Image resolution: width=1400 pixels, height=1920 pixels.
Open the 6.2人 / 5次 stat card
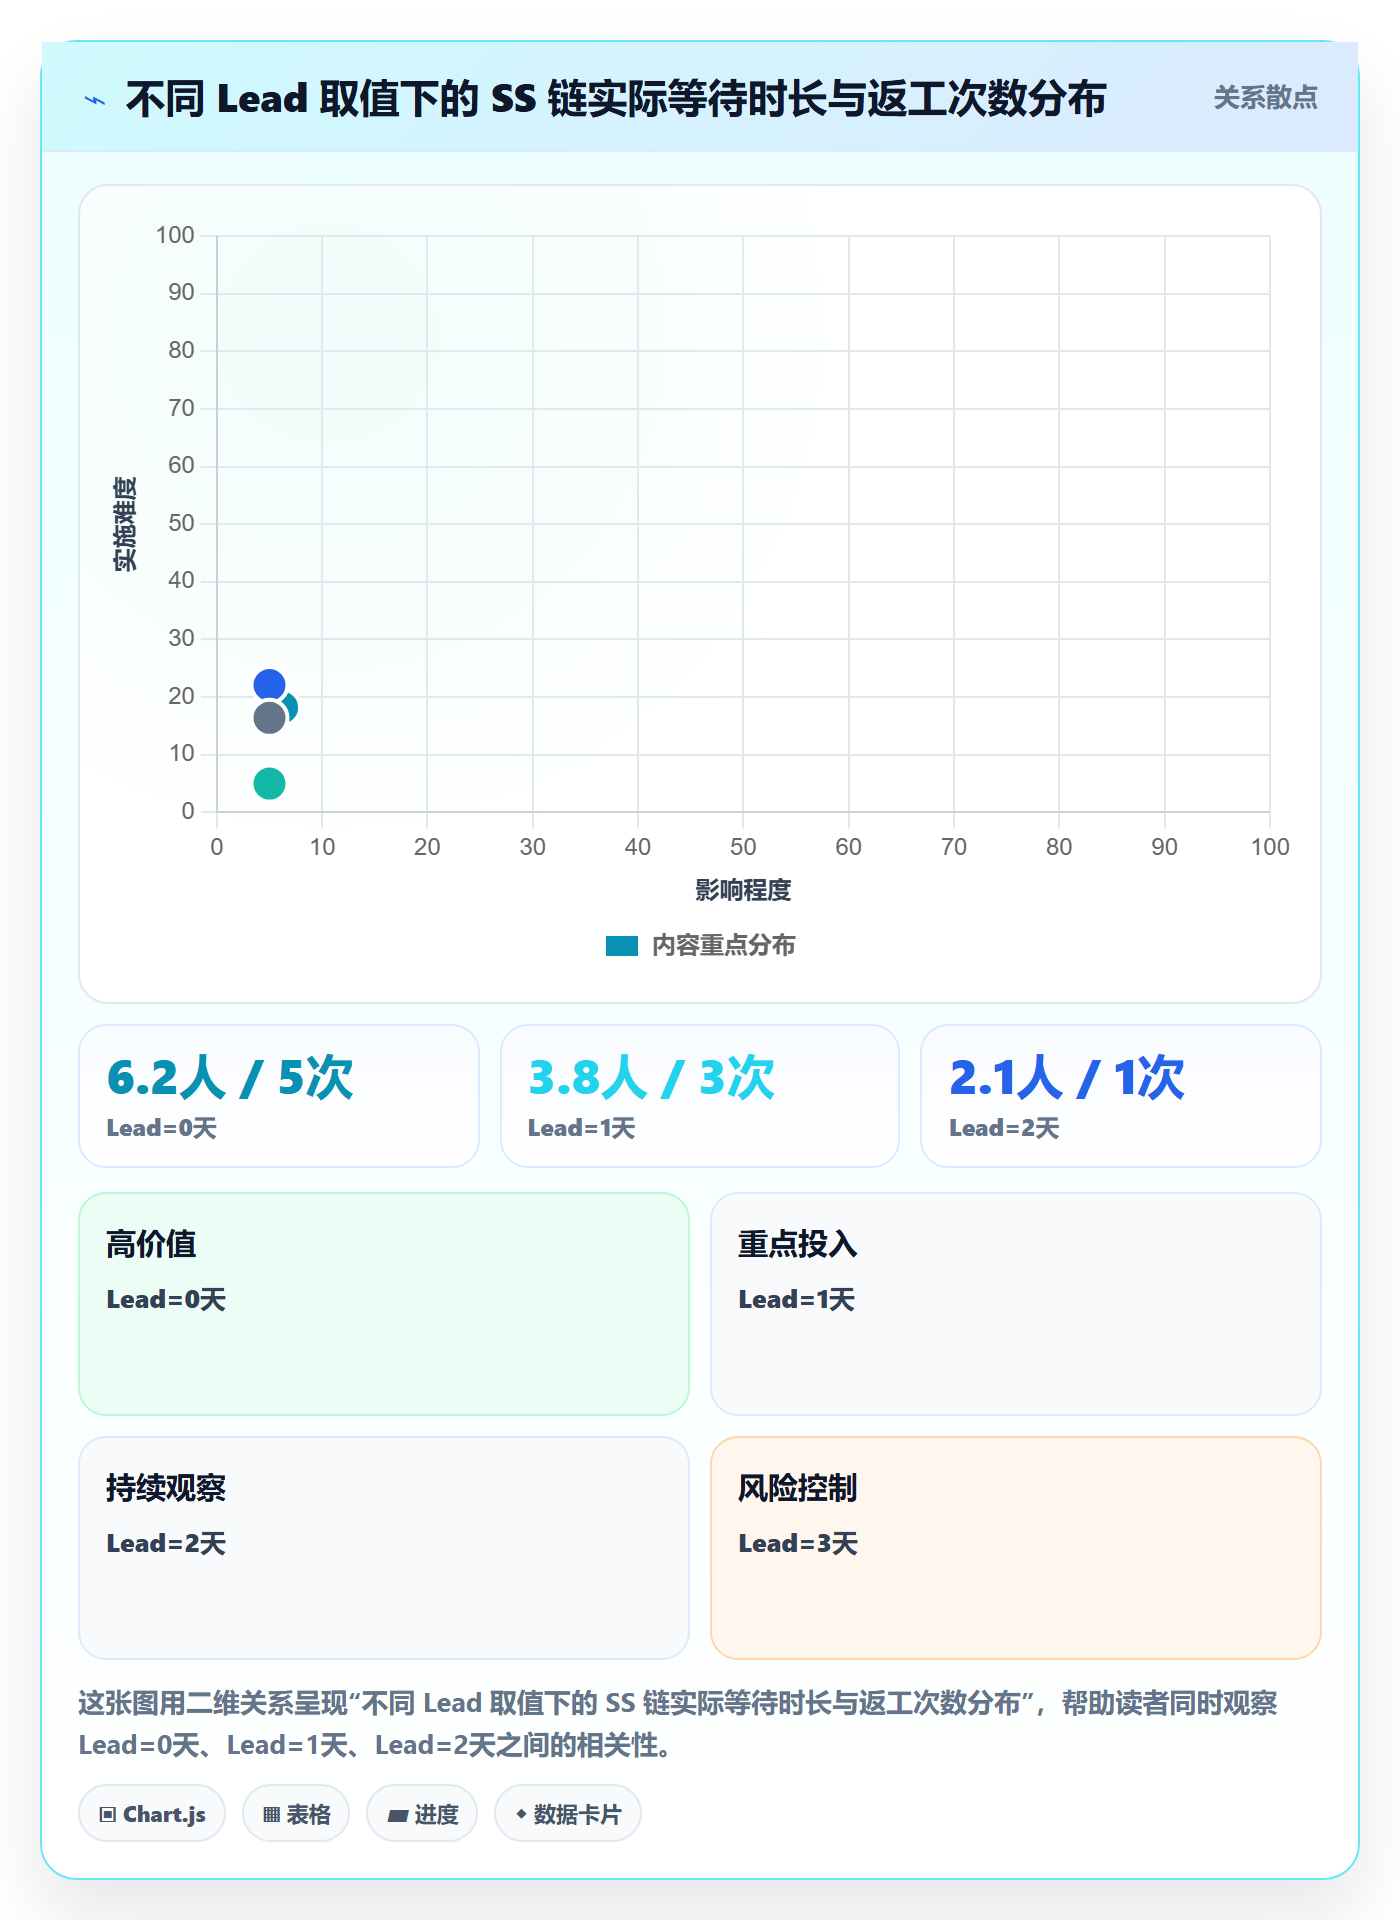tap(279, 1096)
